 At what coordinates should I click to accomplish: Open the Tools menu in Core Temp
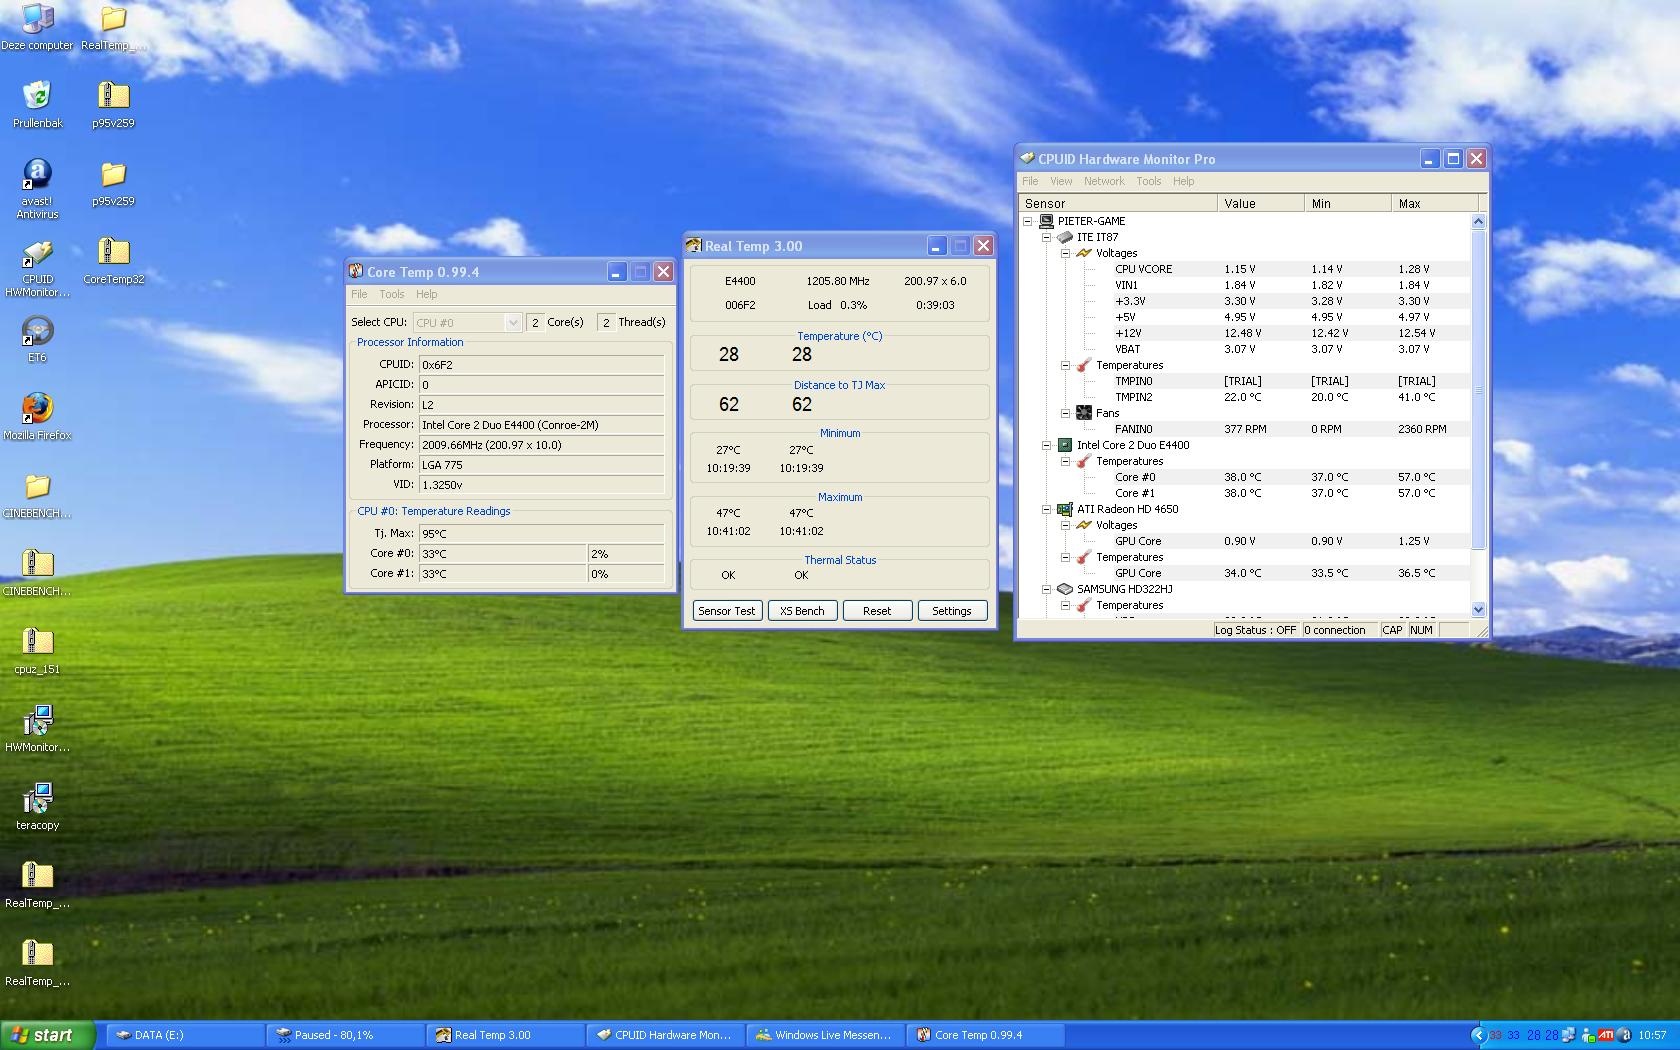click(x=391, y=294)
